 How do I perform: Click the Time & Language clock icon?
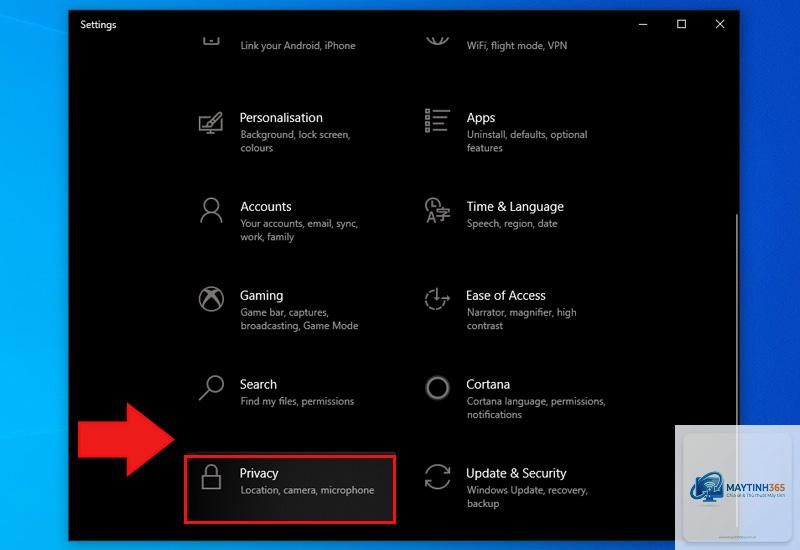click(x=437, y=210)
